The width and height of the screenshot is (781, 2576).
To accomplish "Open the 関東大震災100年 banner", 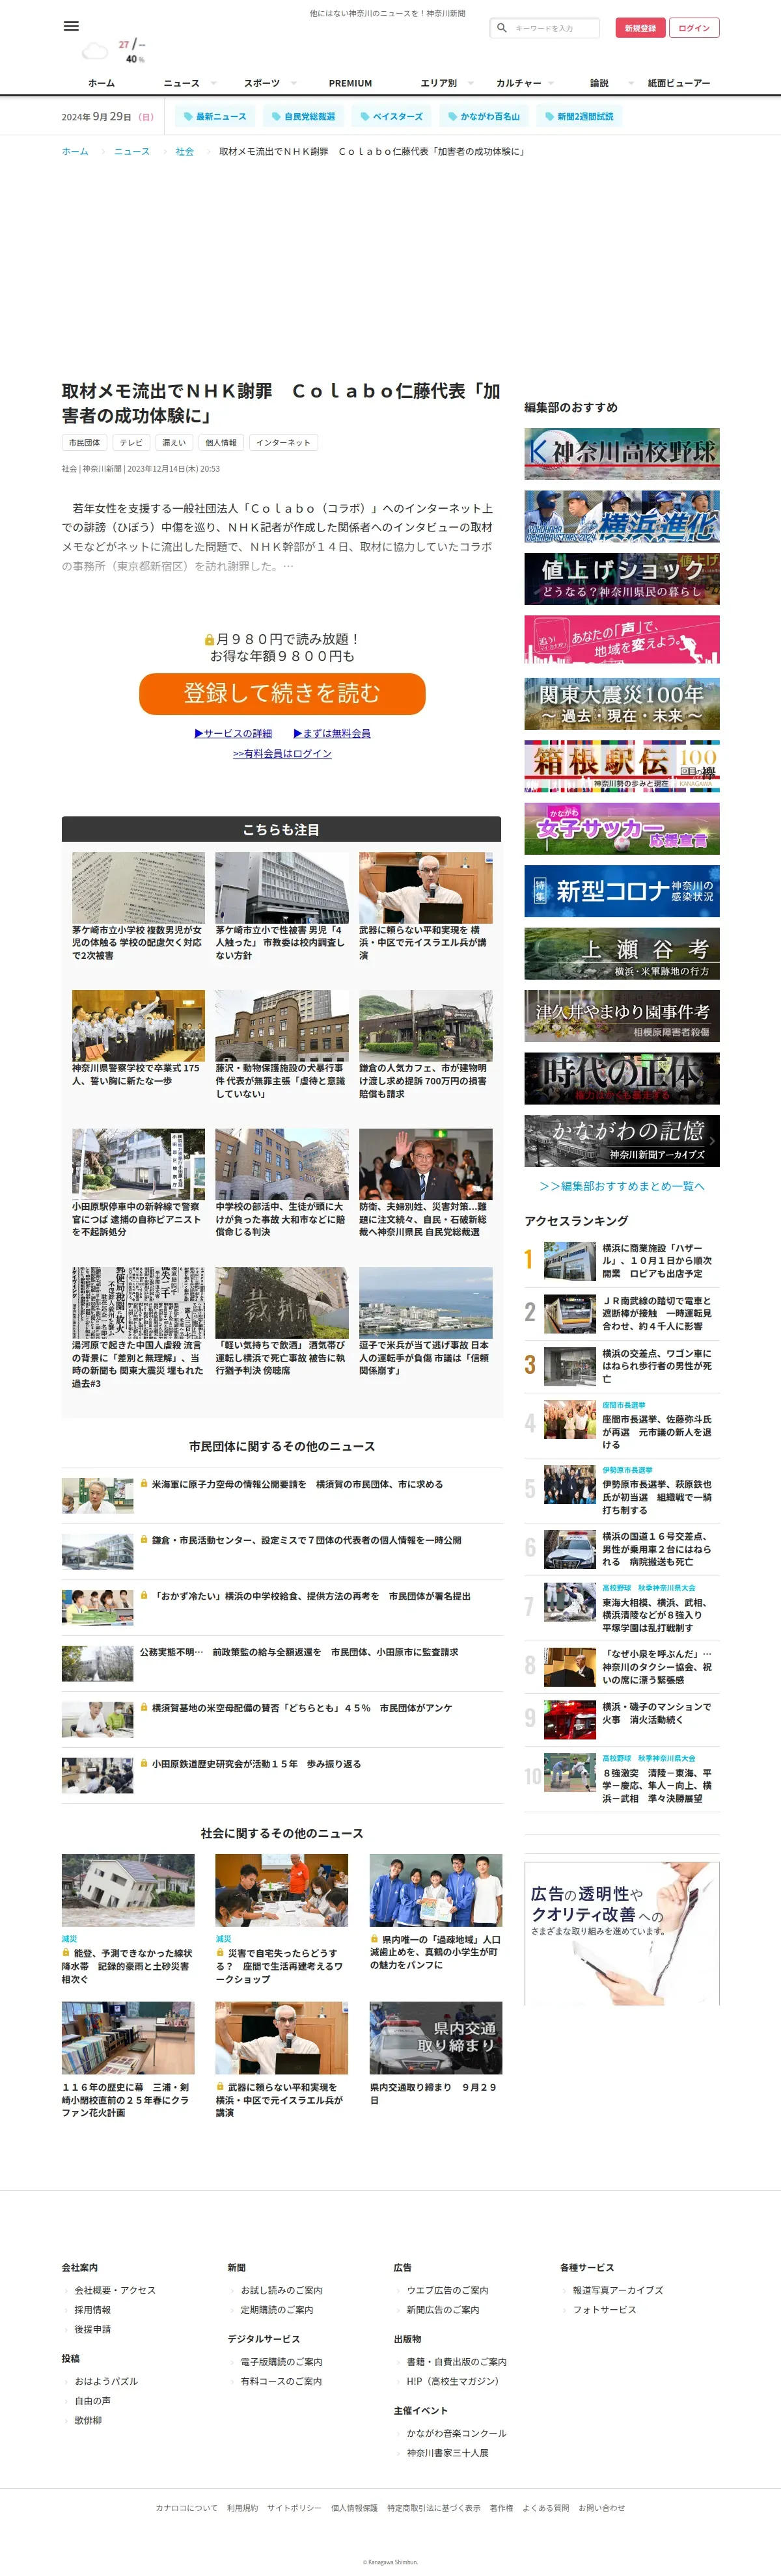I will coord(622,703).
